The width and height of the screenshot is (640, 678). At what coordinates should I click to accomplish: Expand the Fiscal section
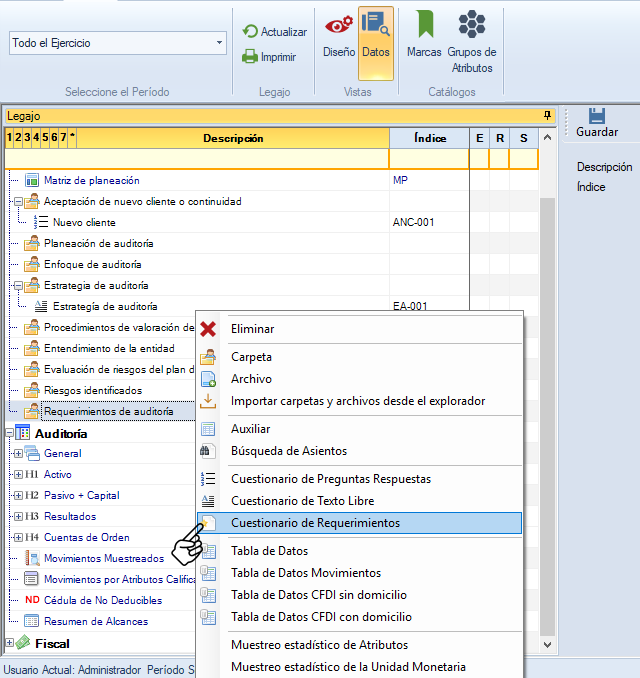pyautogui.click(x=9, y=643)
